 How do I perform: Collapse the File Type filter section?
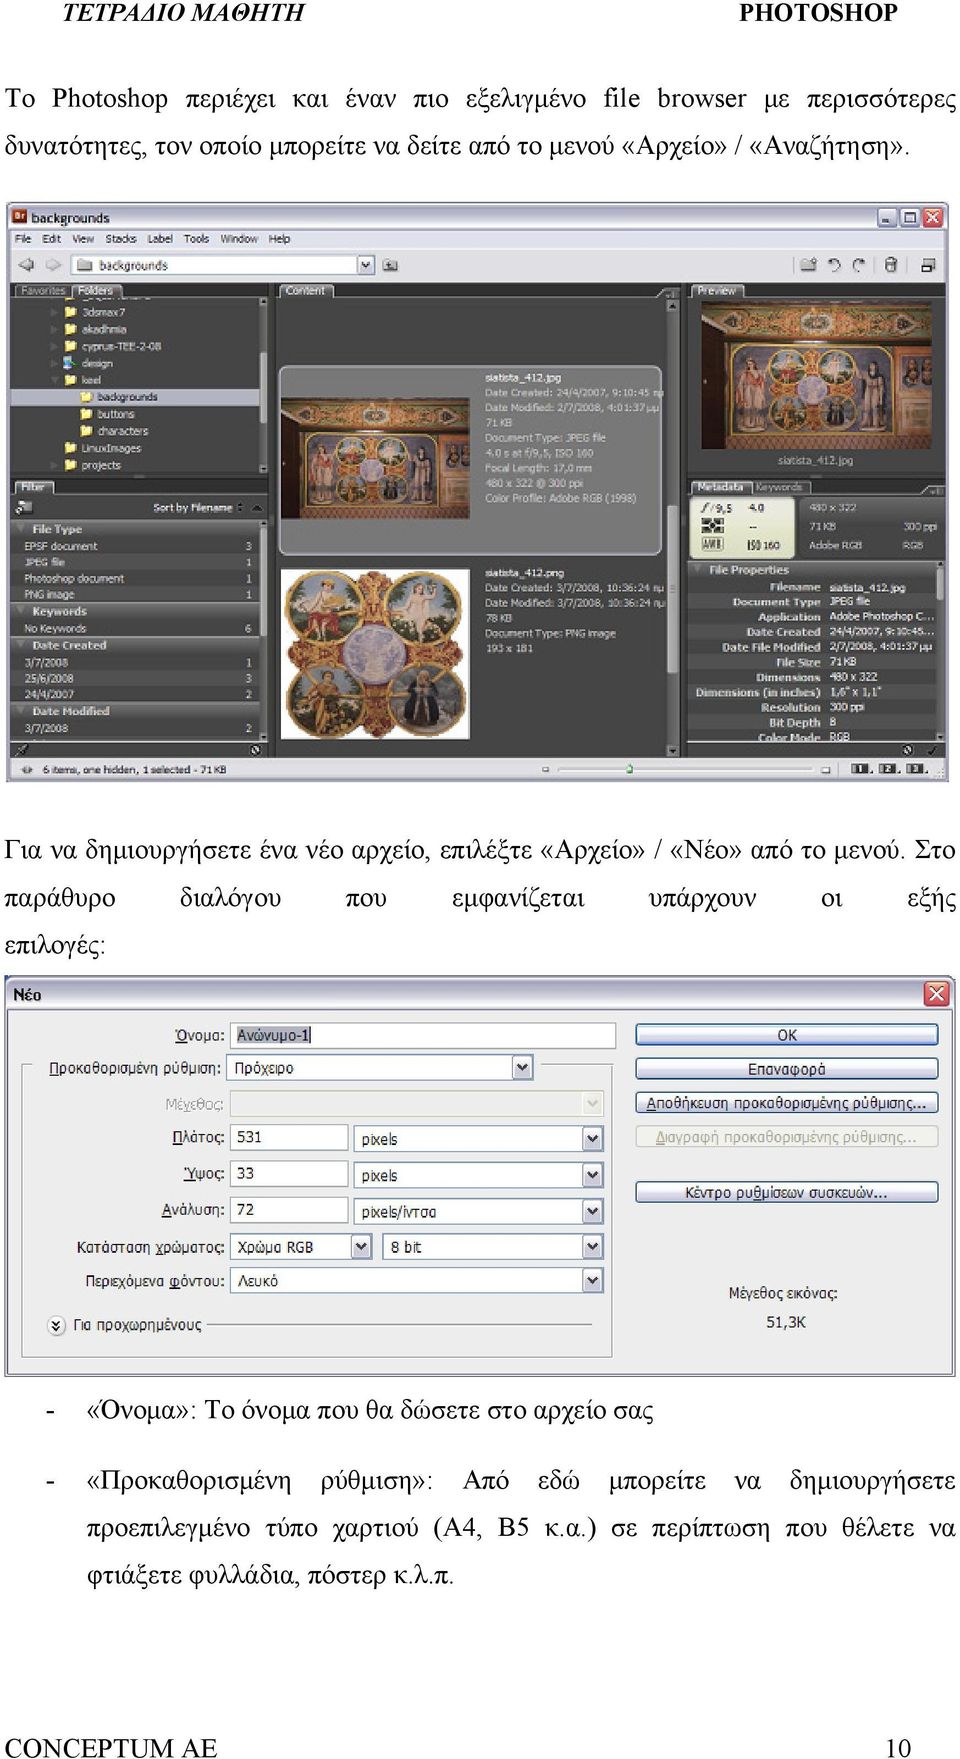coord(20,529)
